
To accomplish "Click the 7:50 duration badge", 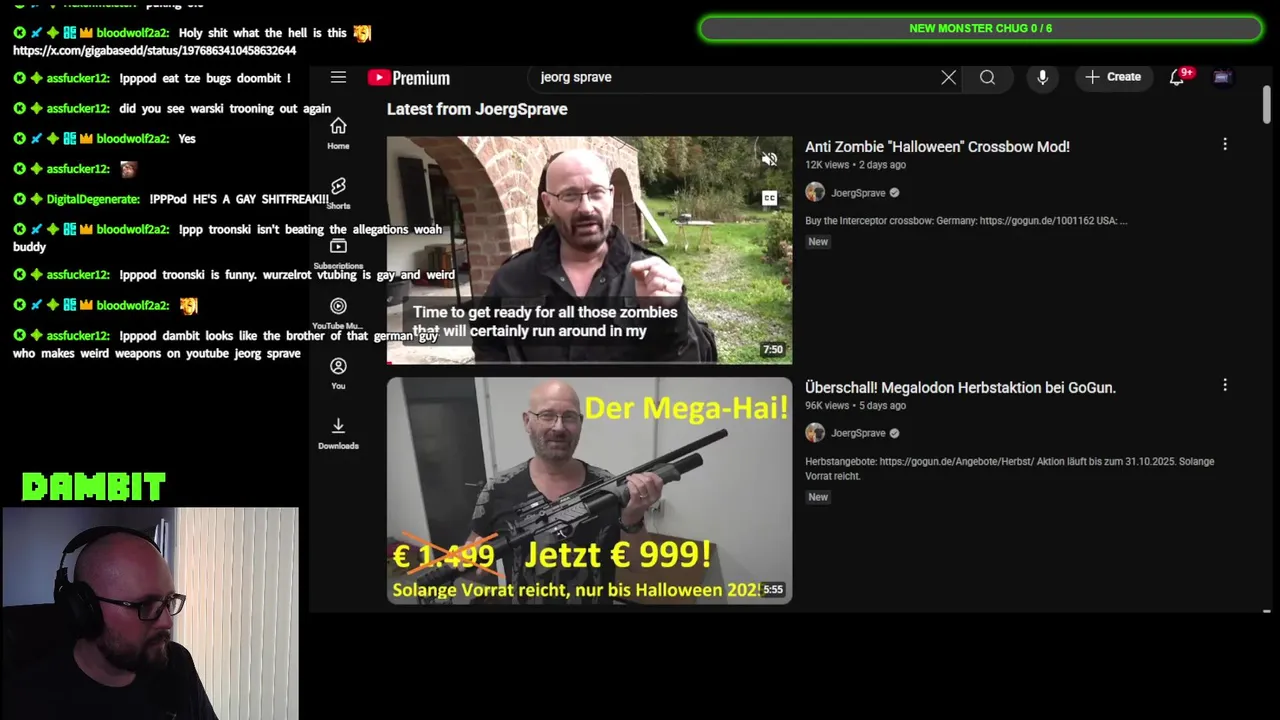I will (773, 350).
